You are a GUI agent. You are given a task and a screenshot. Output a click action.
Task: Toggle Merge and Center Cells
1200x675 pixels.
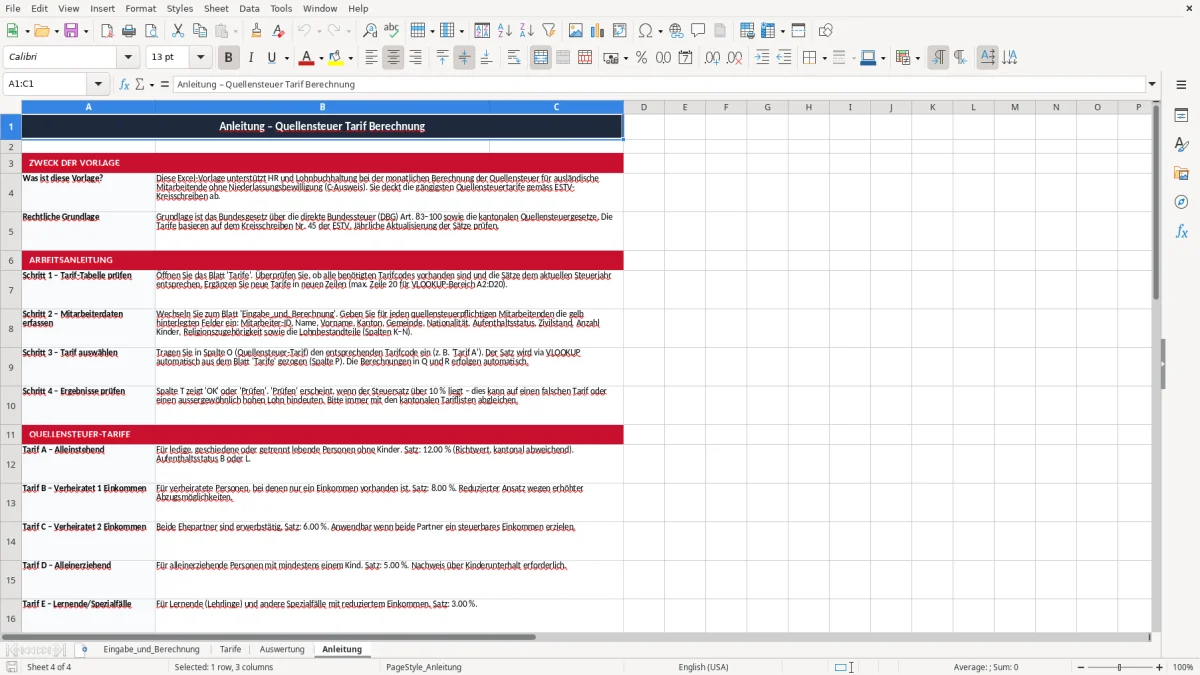tap(541, 58)
